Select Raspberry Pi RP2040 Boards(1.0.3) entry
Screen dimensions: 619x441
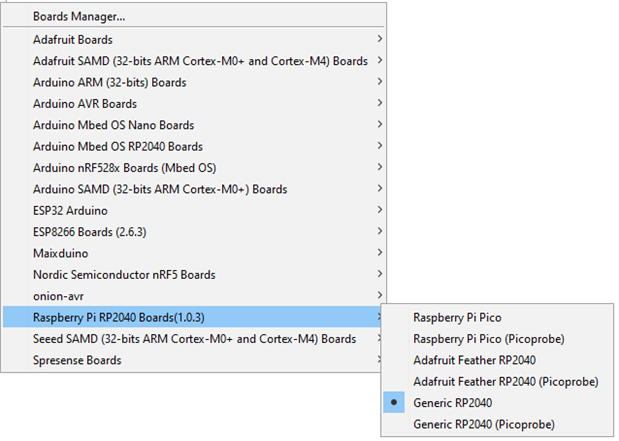(192, 317)
